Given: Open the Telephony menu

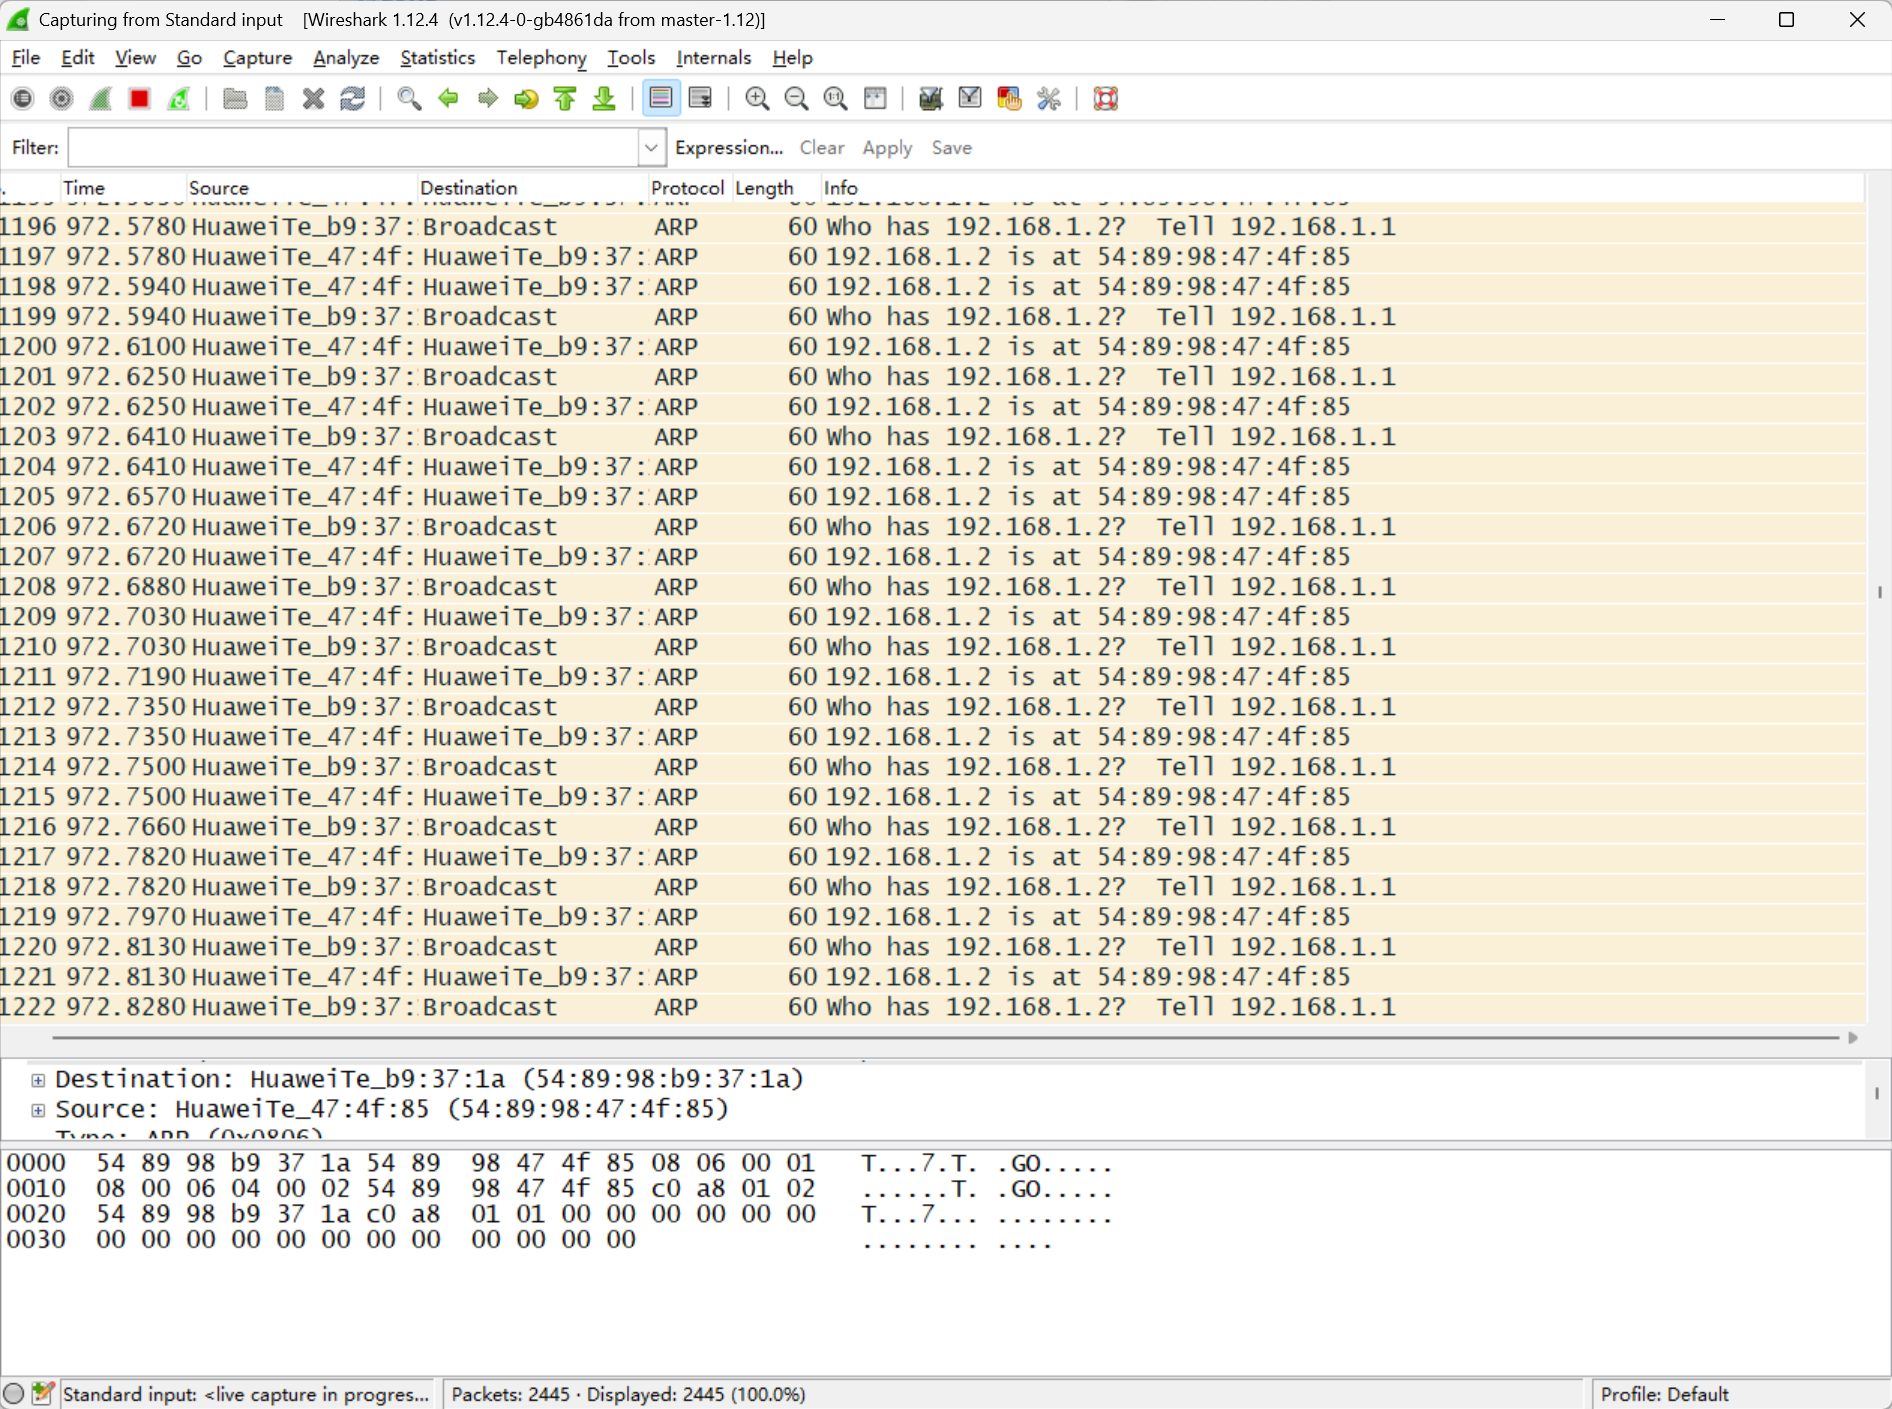Looking at the screenshot, I should tap(541, 58).
